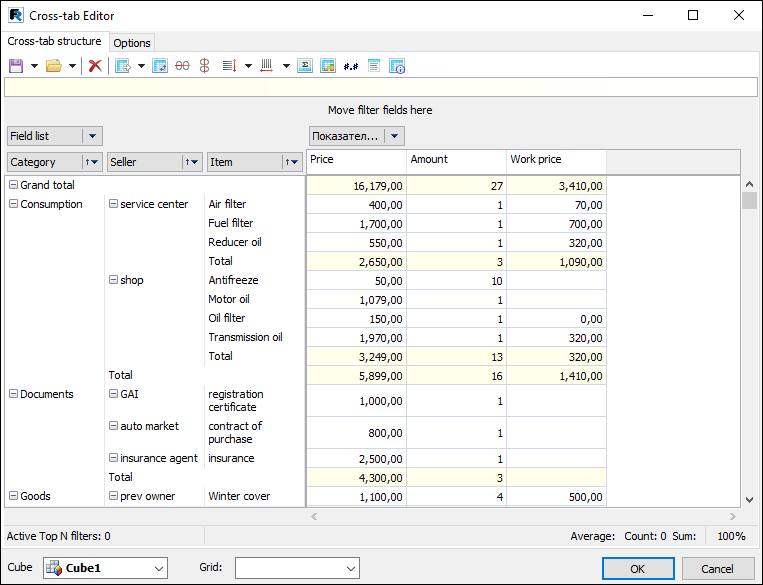Collapse the service center seller group

[x=113, y=204]
